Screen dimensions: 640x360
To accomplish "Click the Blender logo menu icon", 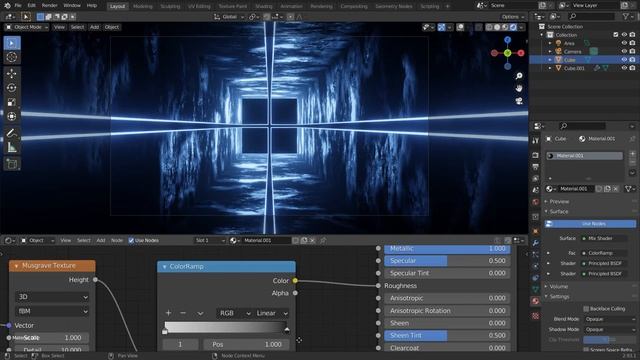I will 7,6.
